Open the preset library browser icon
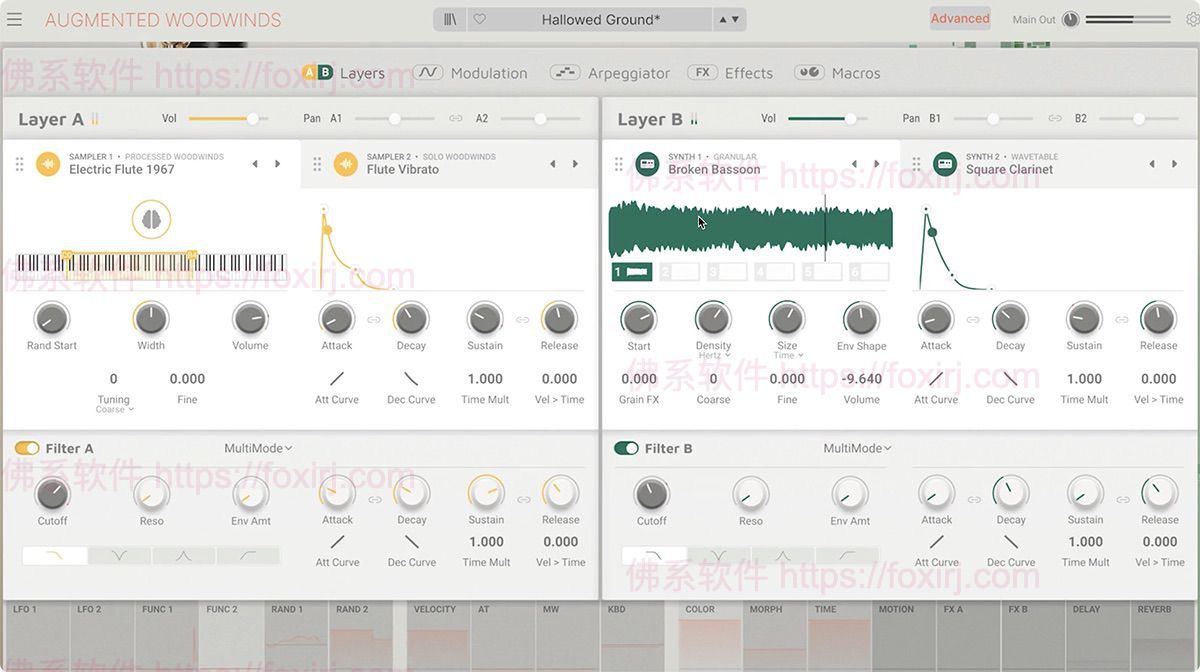 [451, 19]
